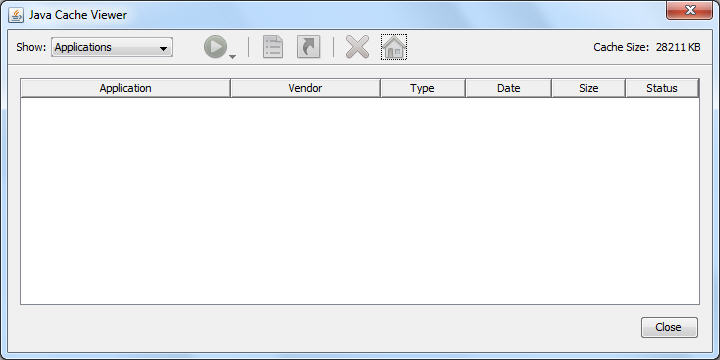Close the window with the red X
This screenshot has width=720, height=360.
[689, 10]
